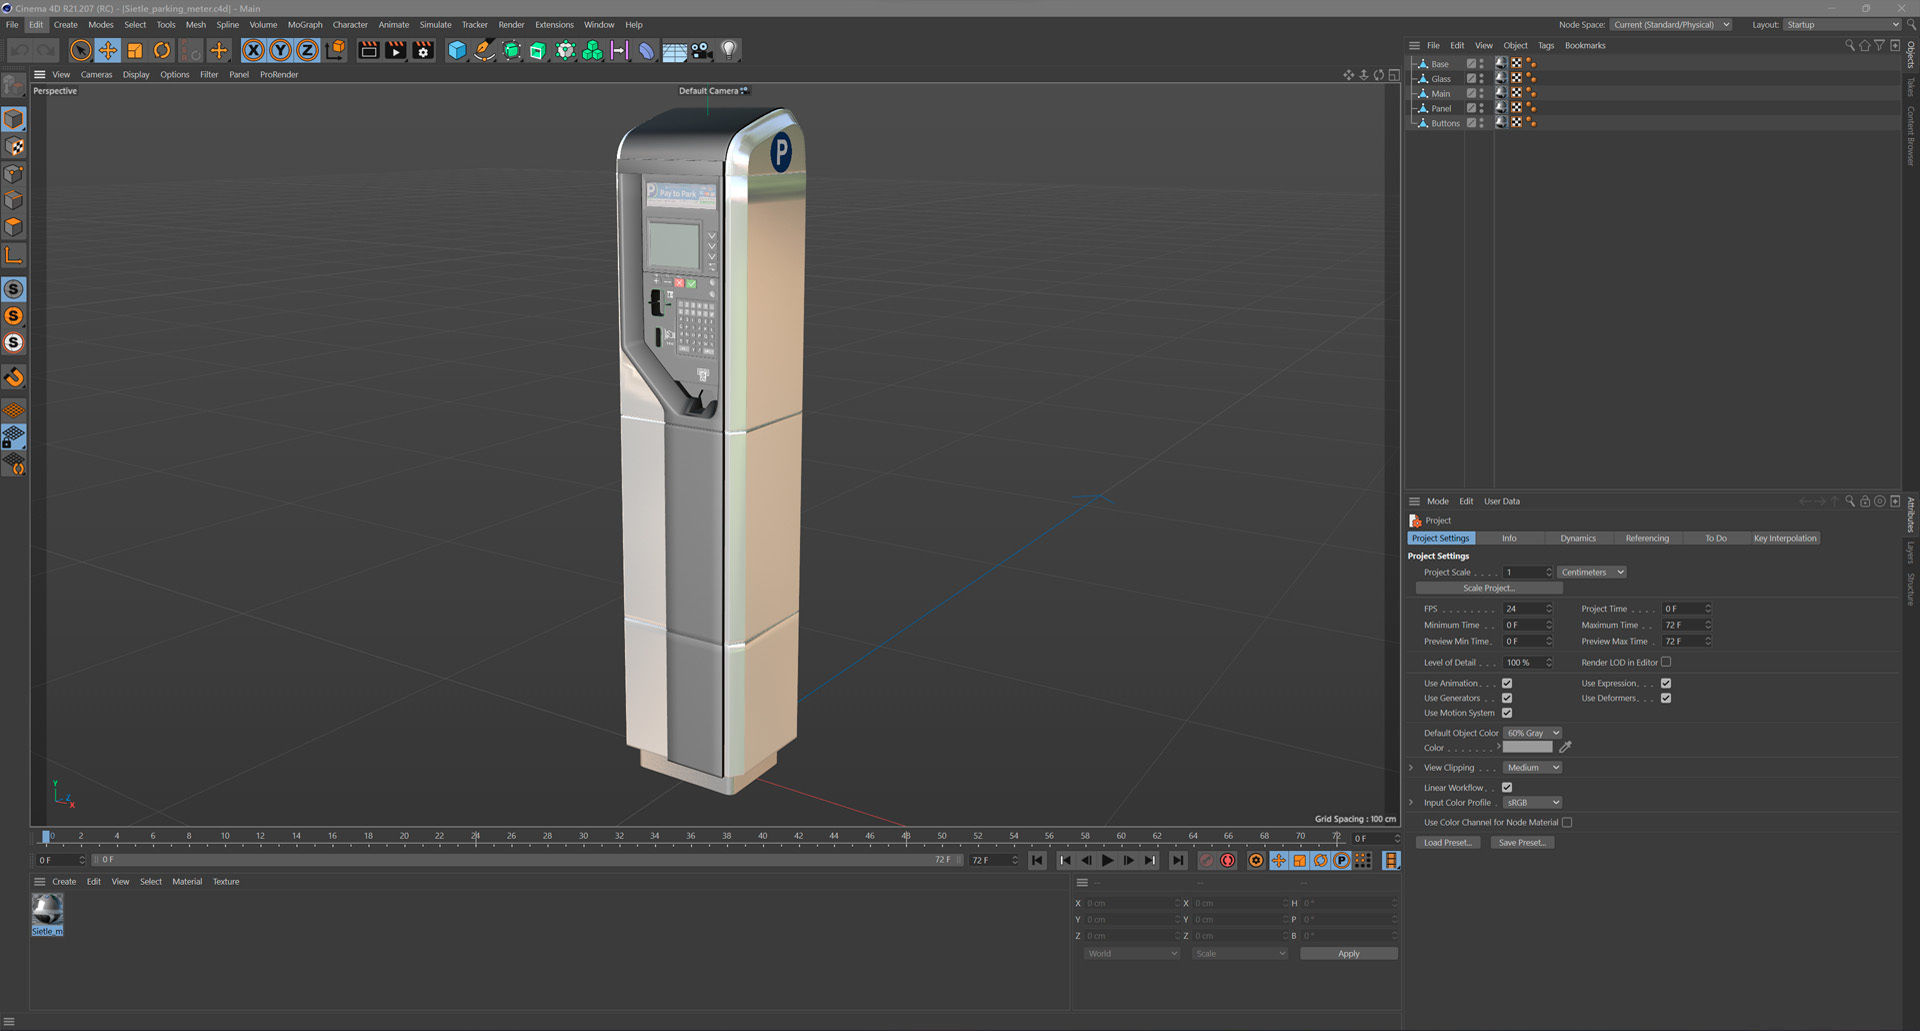Click the MoGraph cloner icon

[x=593, y=50]
